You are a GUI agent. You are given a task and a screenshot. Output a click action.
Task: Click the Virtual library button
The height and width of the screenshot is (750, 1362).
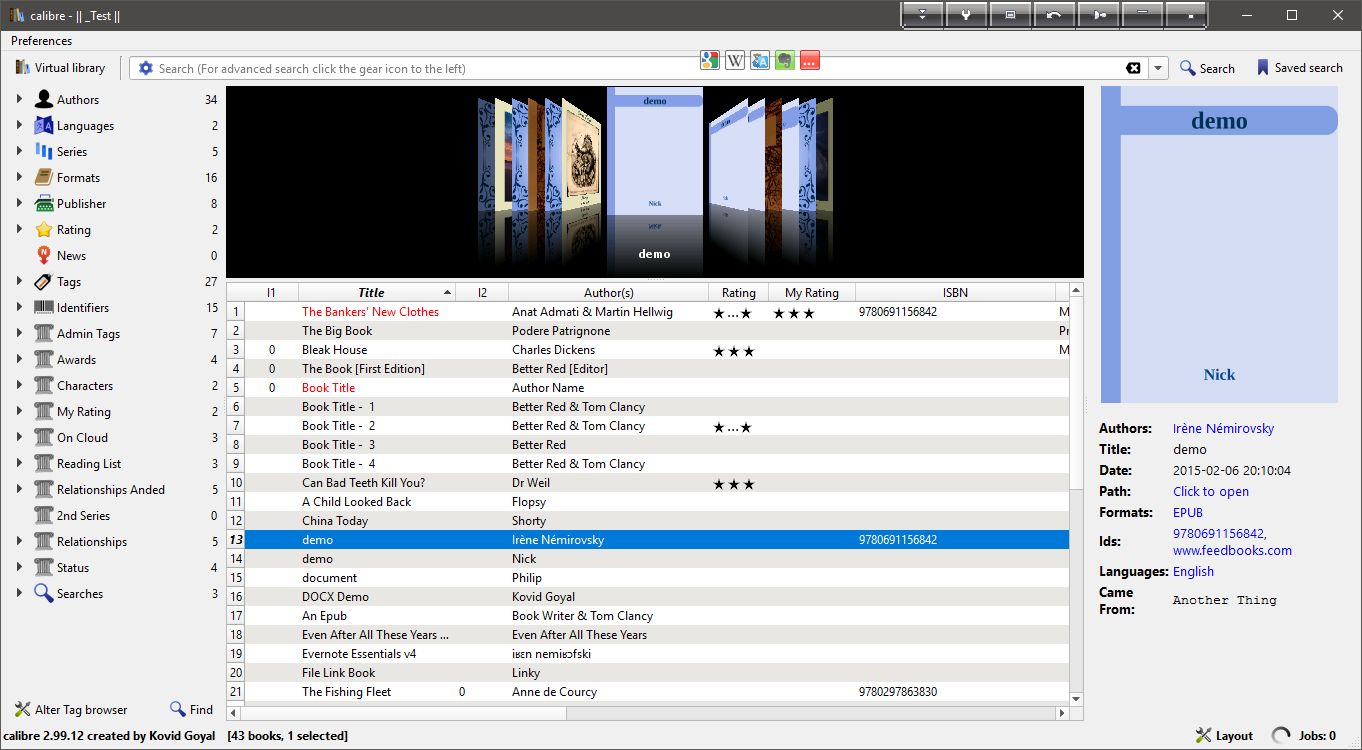pos(61,68)
